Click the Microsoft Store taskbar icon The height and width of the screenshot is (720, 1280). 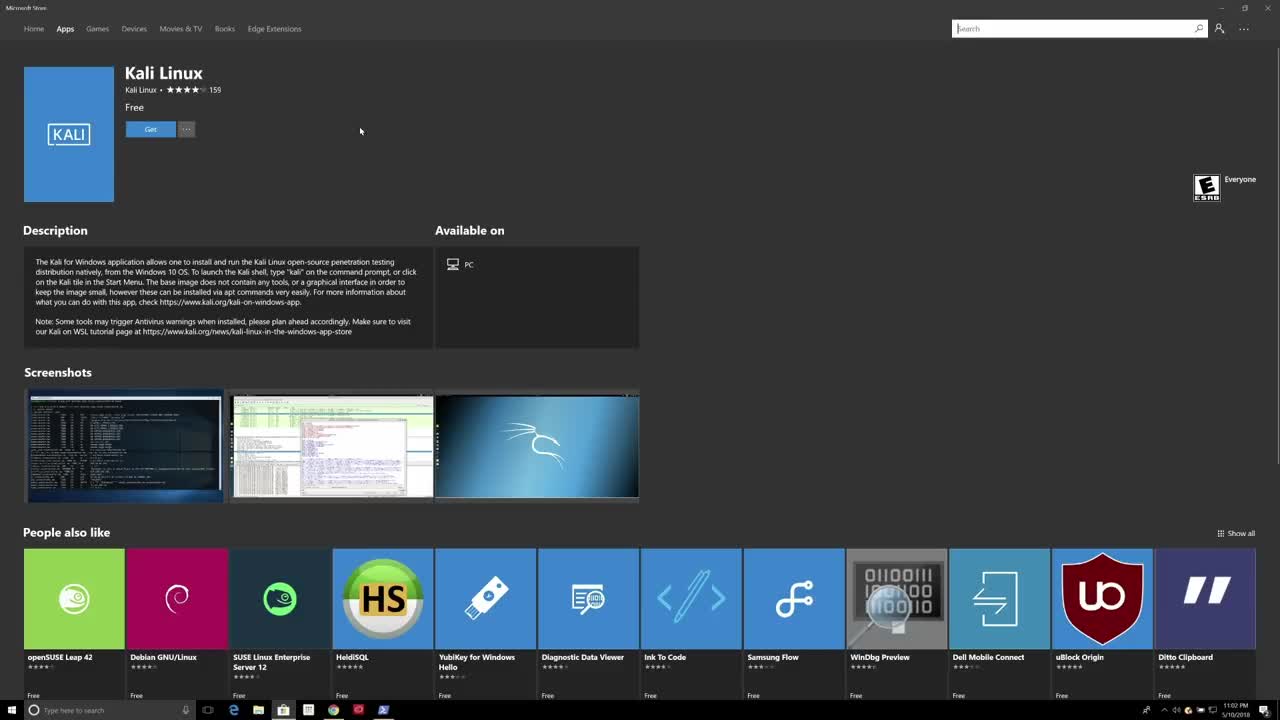[x=283, y=710]
